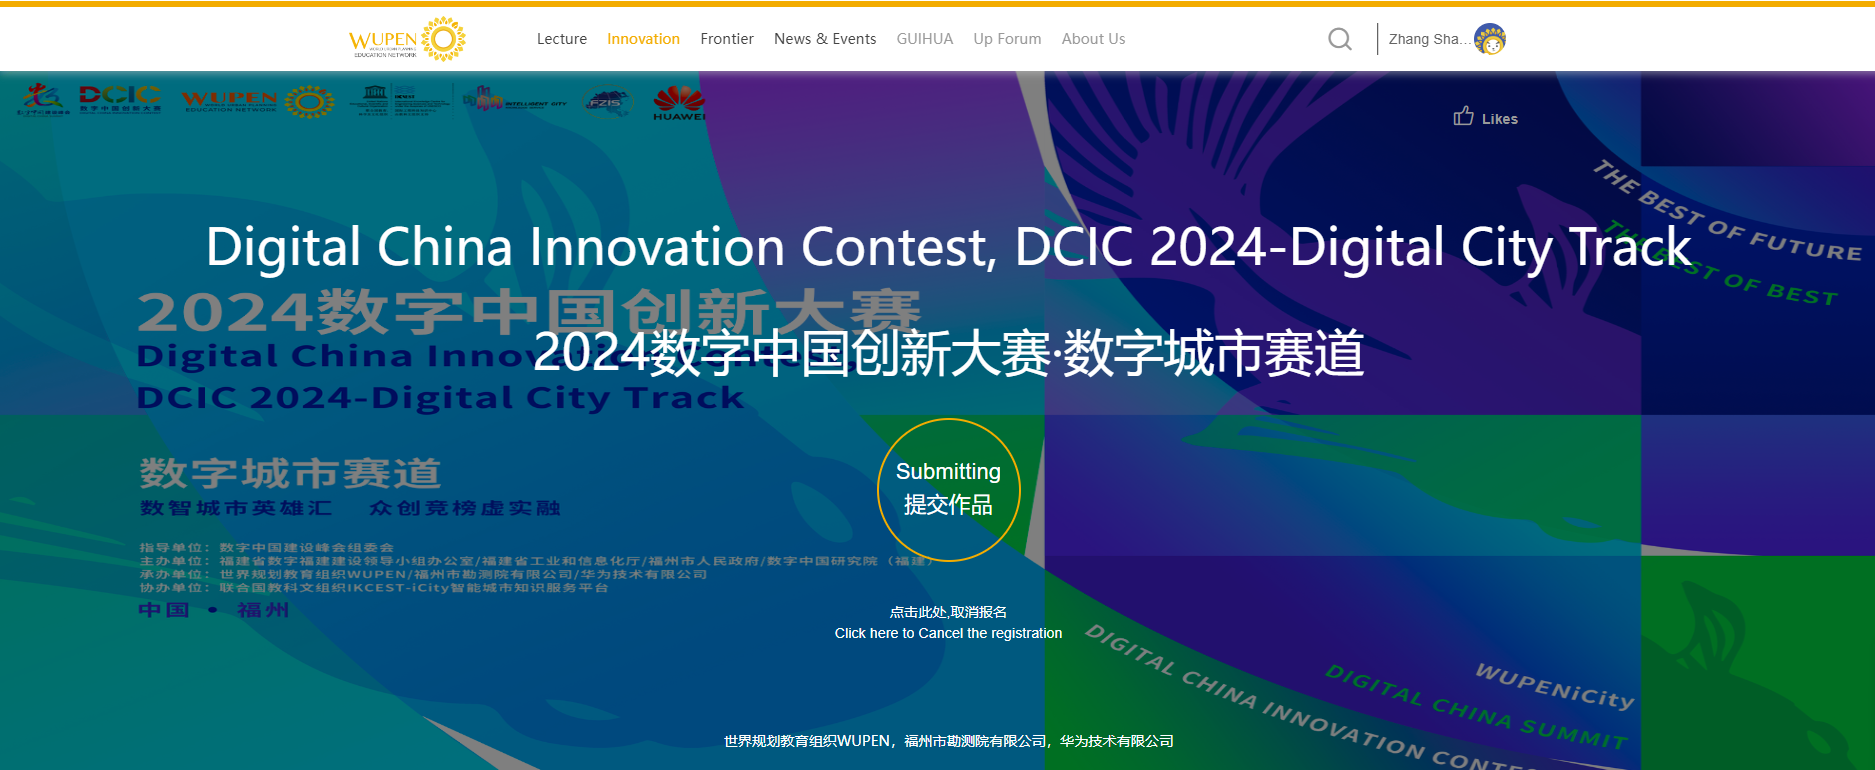Click the FZIS circular logo
Screen dimensions: 1875x770
606,102
